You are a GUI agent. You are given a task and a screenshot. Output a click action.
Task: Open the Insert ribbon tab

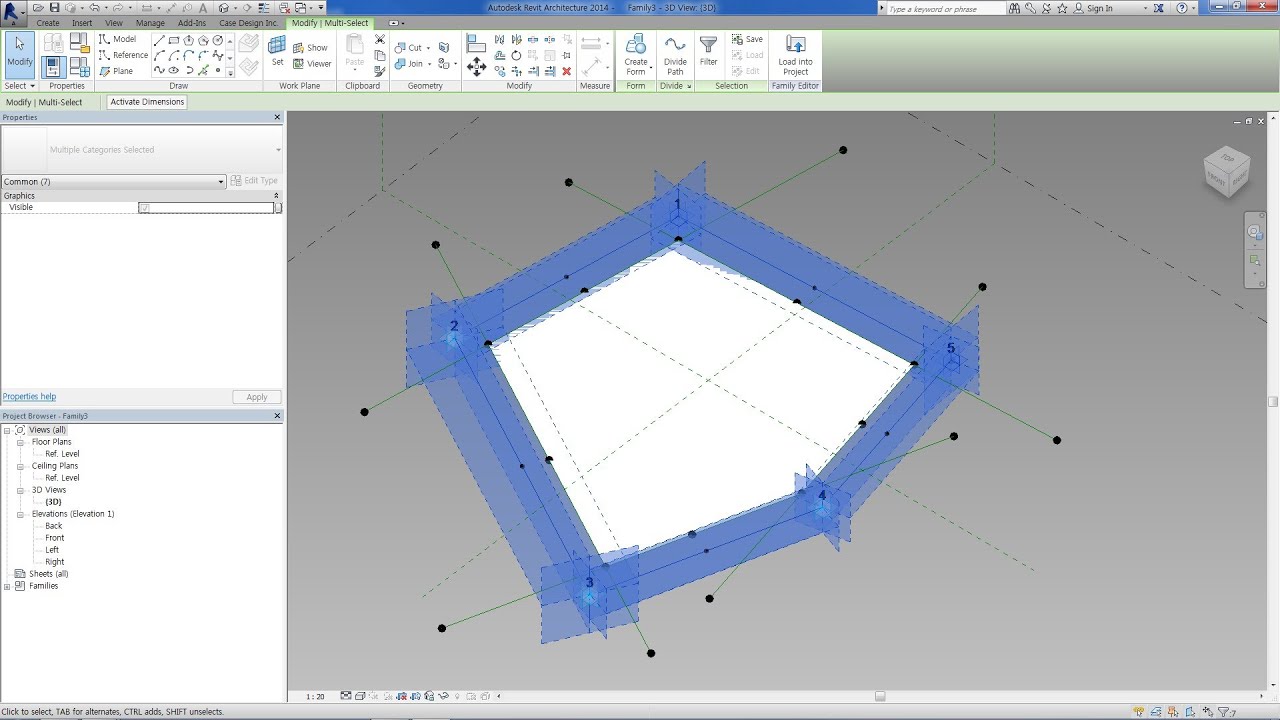pyautogui.click(x=82, y=23)
